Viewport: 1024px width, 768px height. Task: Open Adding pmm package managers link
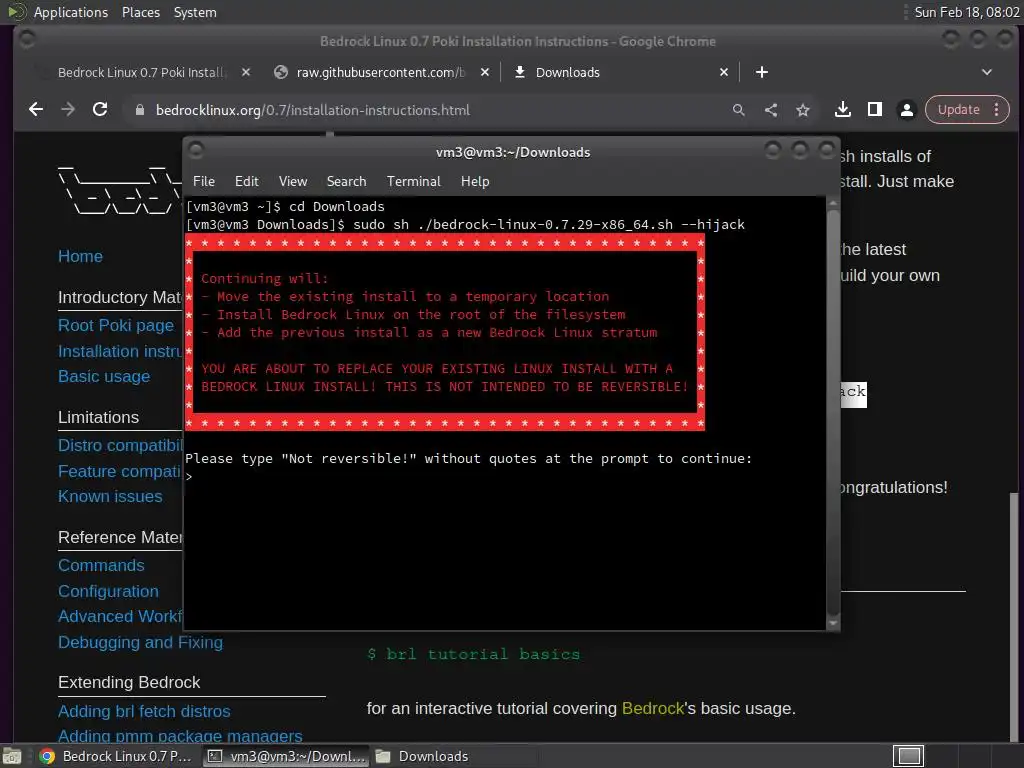point(180,736)
